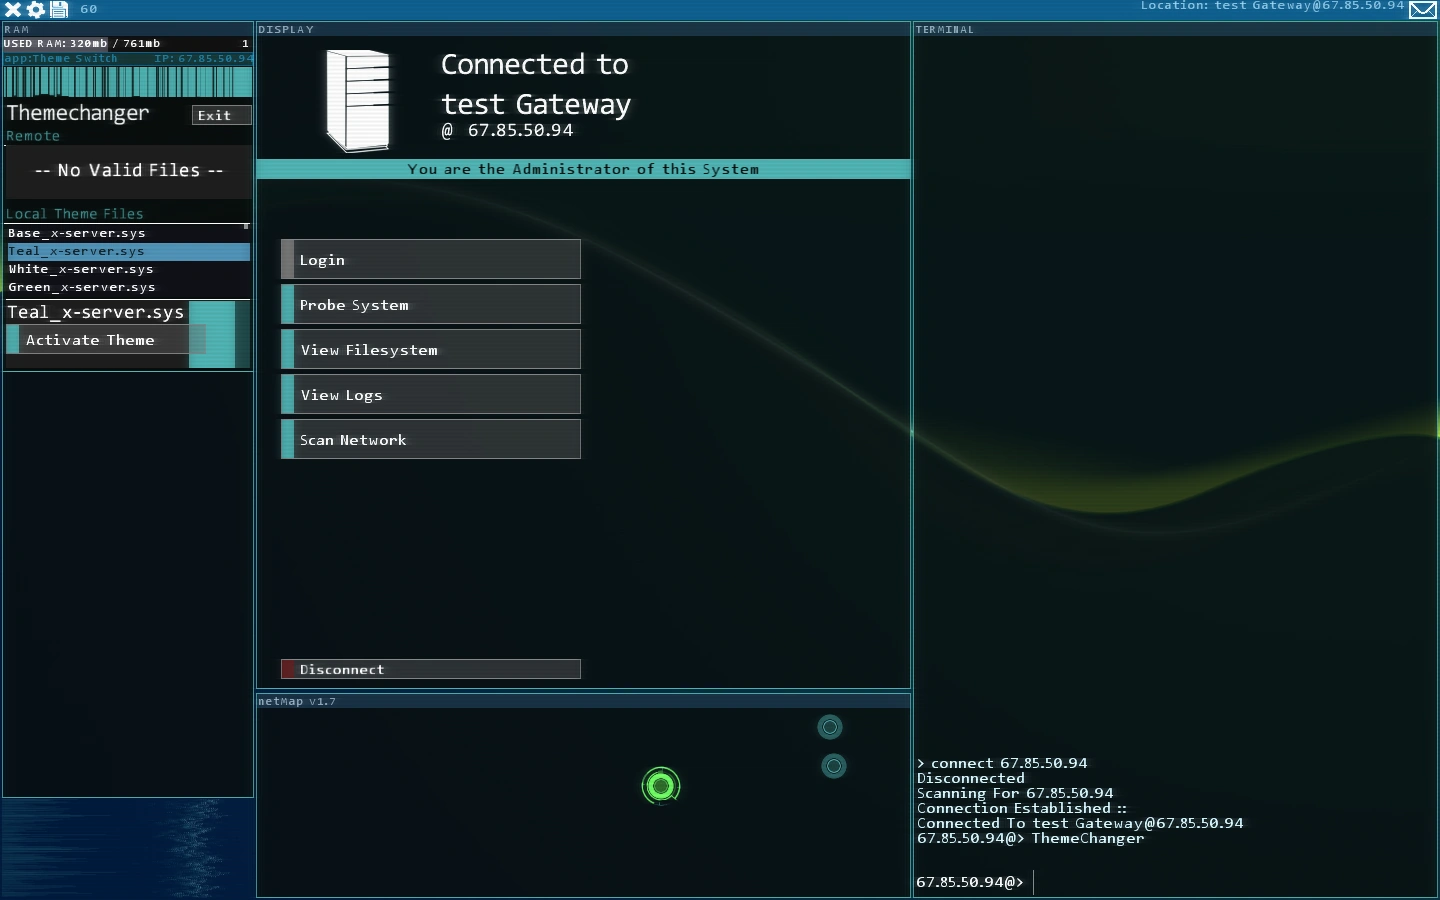1440x900 pixels.
Task: Click the Login button
Action: point(431,259)
